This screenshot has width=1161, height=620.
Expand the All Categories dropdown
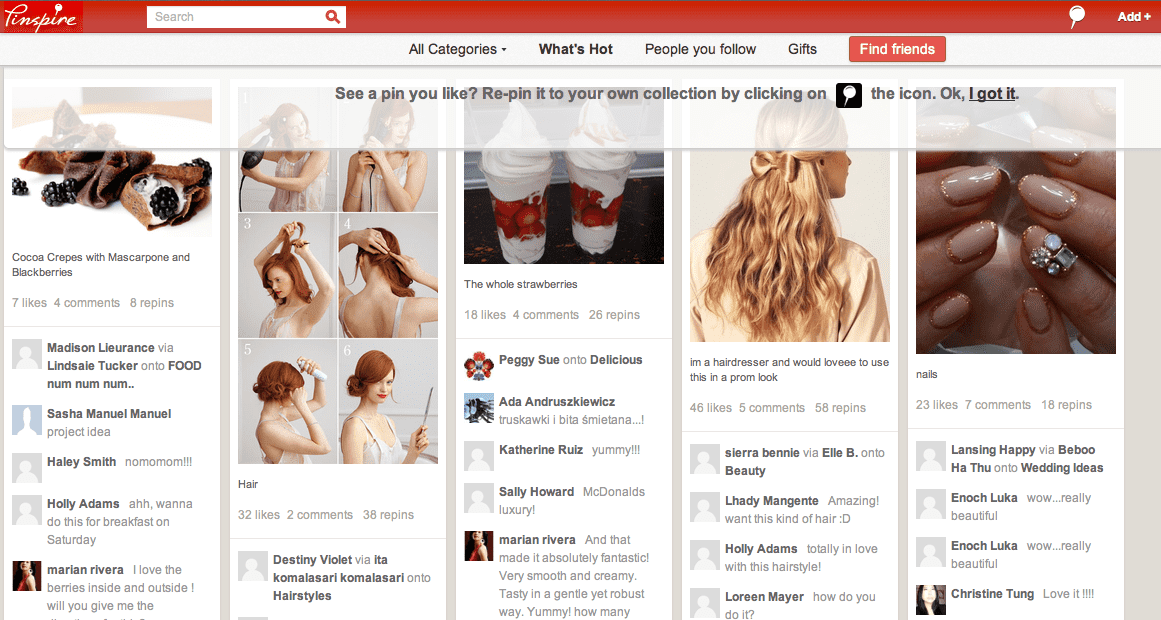click(x=458, y=49)
